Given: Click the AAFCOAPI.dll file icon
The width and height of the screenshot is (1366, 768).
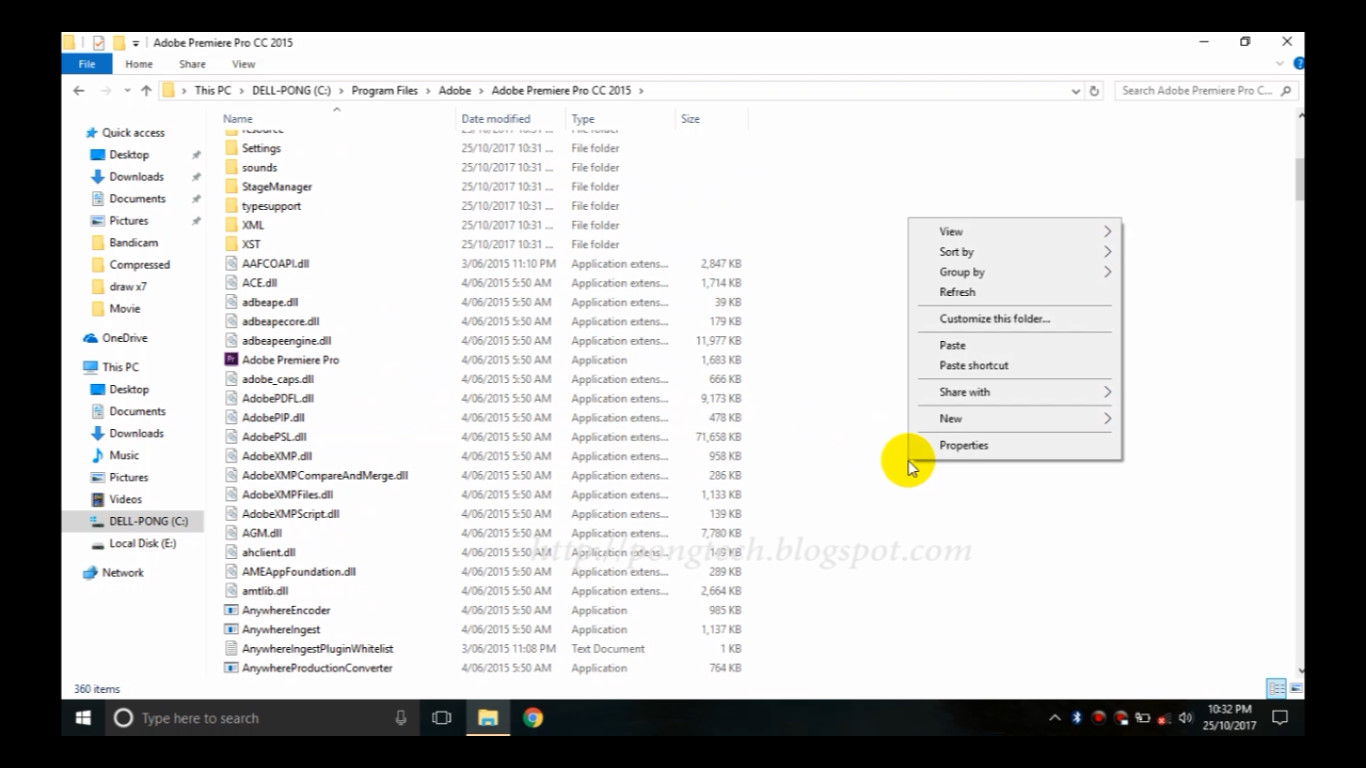Looking at the screenshot, I should pos(231,264).
